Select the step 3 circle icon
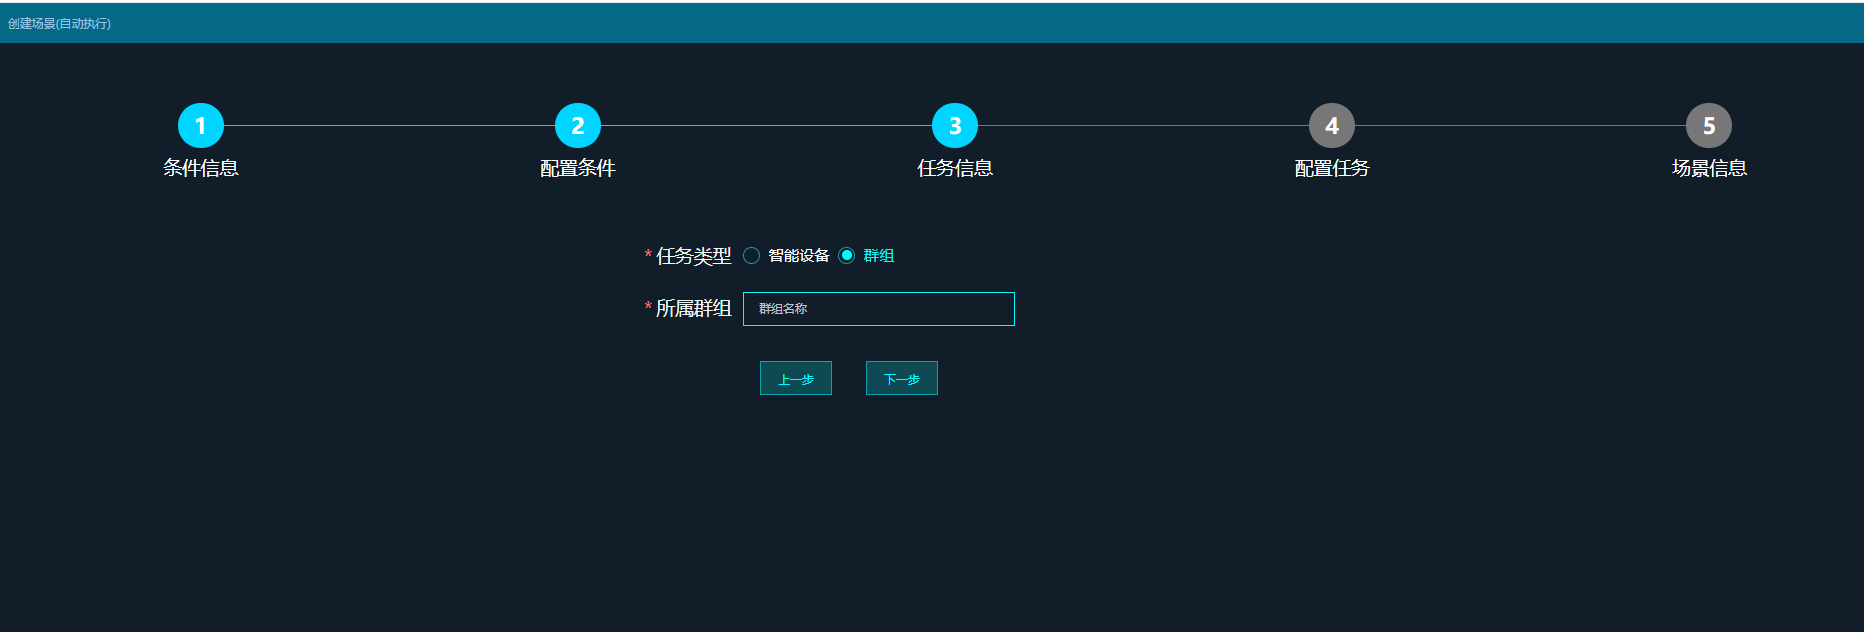Screen dimensions: 1864x632 [954, 126]
